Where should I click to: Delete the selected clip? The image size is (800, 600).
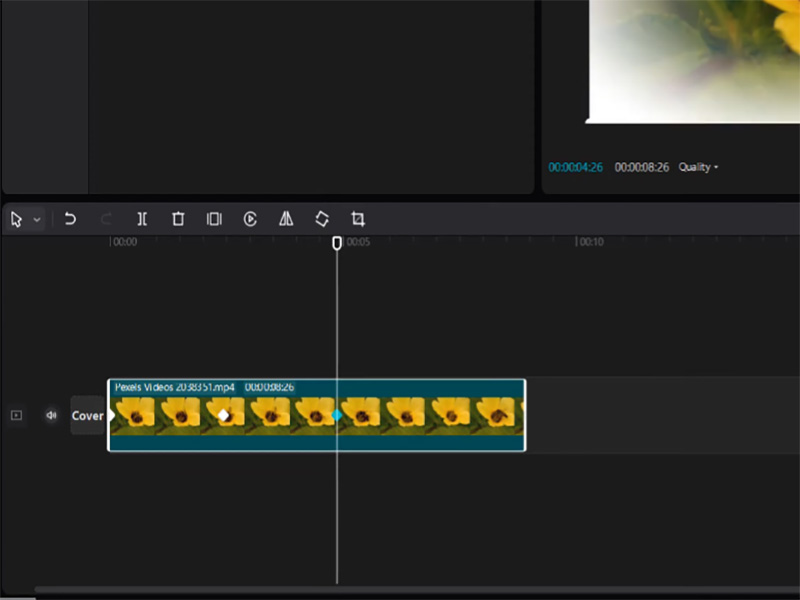178,219
